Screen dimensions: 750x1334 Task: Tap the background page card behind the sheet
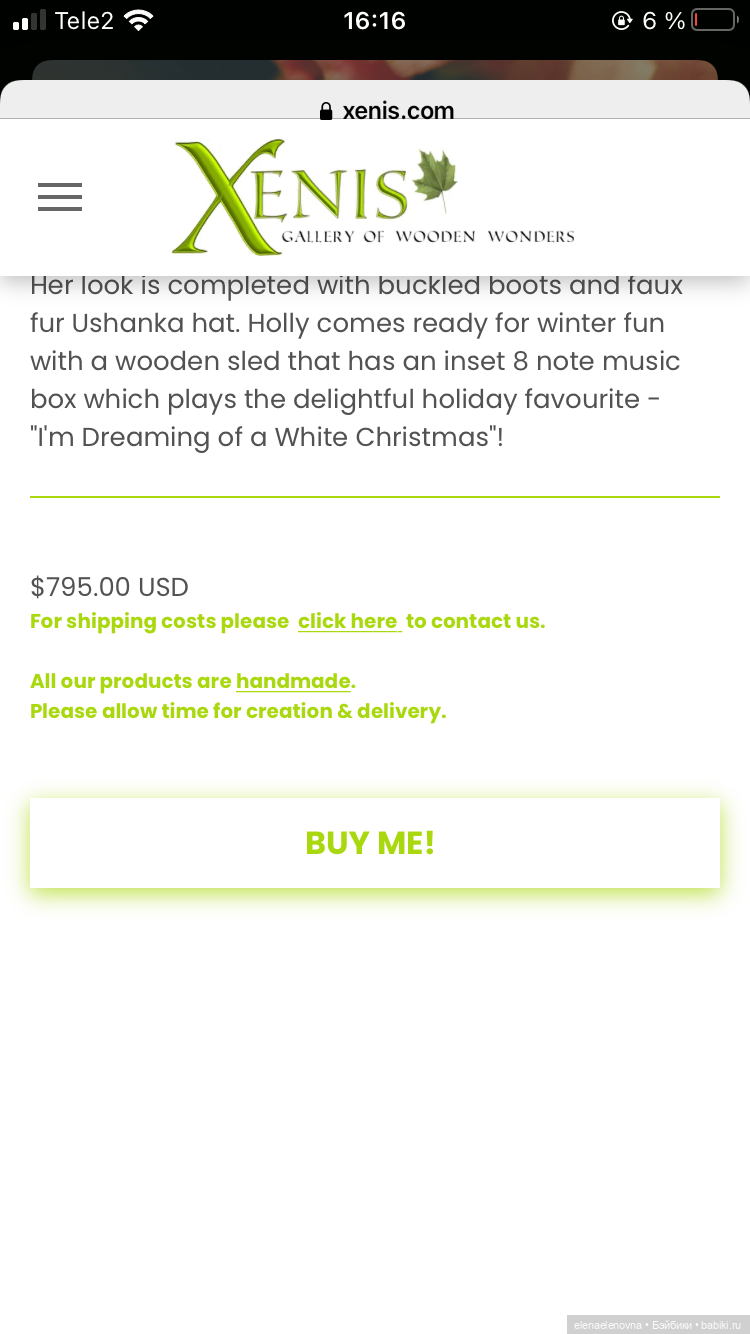click(375, 70)
